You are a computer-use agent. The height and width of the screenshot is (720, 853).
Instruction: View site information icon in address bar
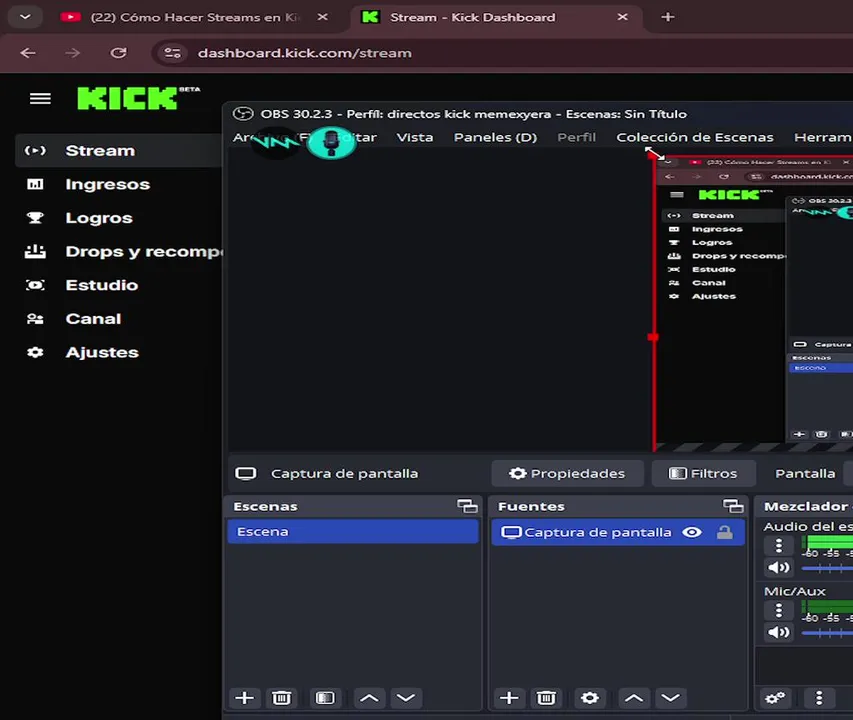[173, 53]
